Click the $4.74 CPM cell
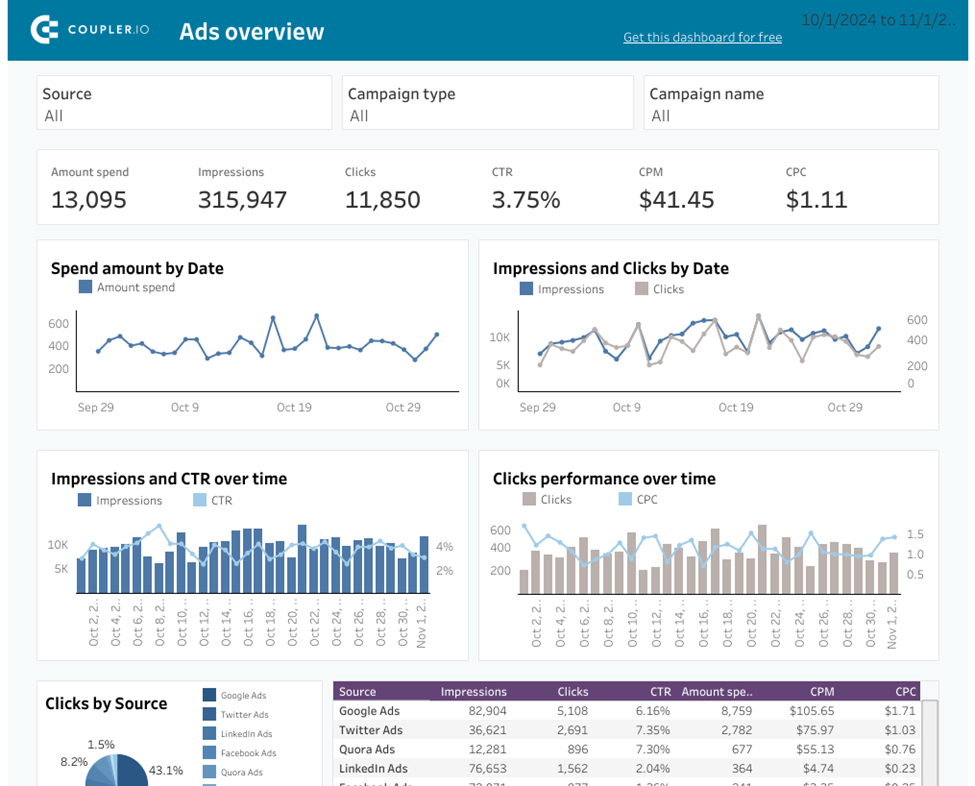The width and height of the screenshot is (975, 786). click(818, 769)
